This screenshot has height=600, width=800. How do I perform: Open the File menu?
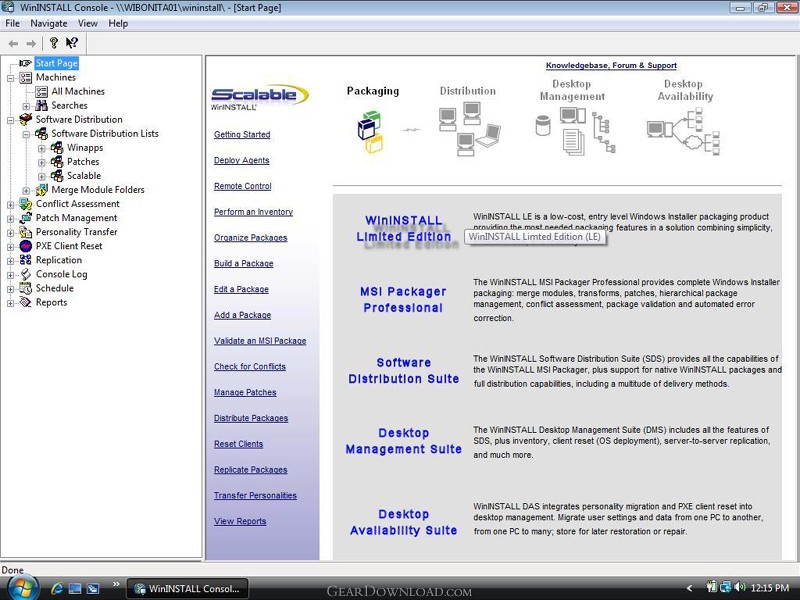(x=12, y=23)
